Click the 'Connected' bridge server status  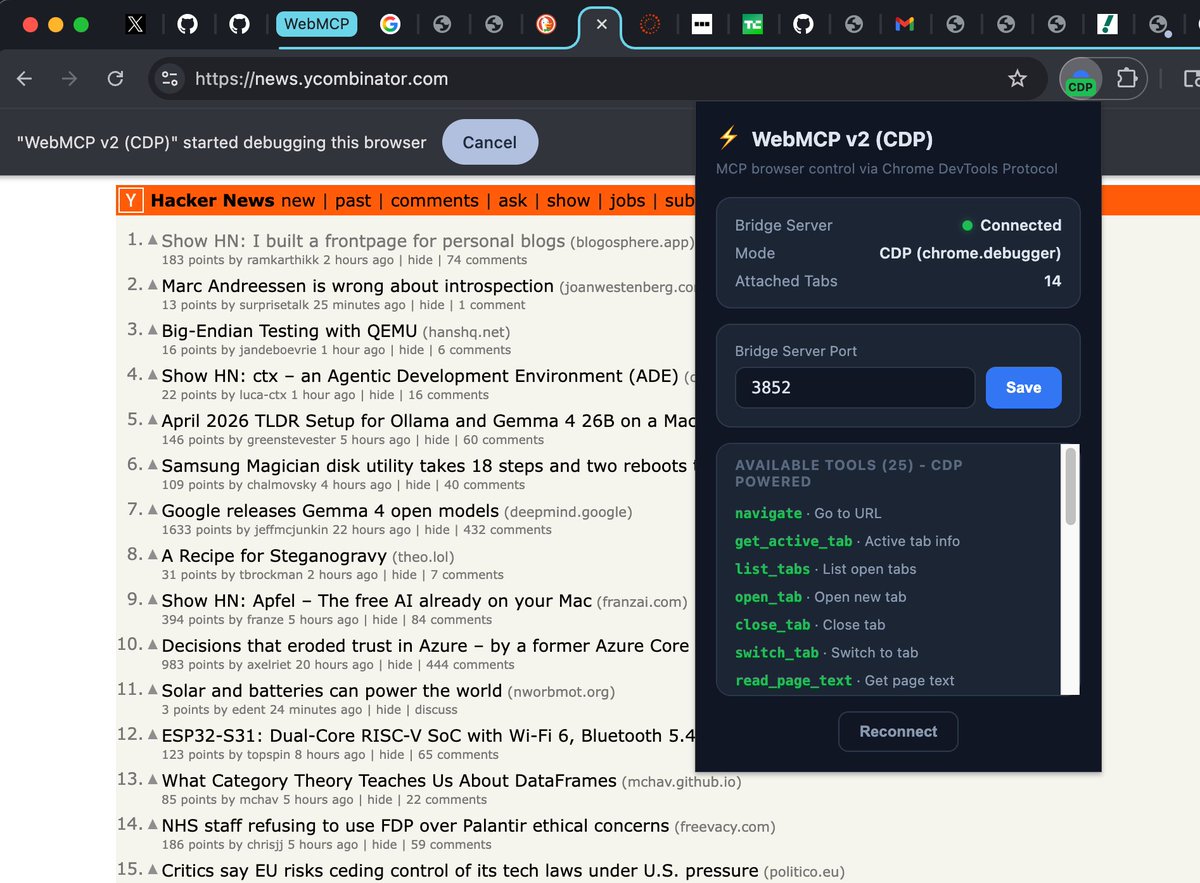point(1011,225)
